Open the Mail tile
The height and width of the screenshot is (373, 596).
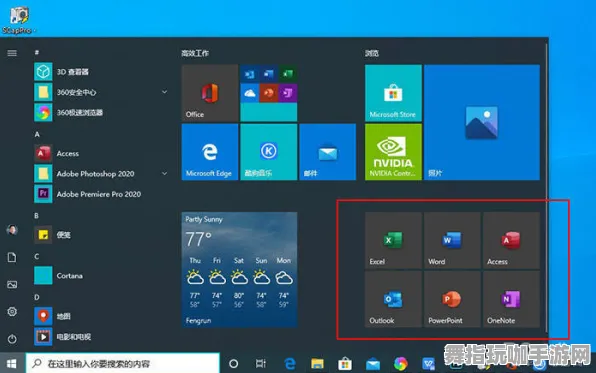(328, 152)
